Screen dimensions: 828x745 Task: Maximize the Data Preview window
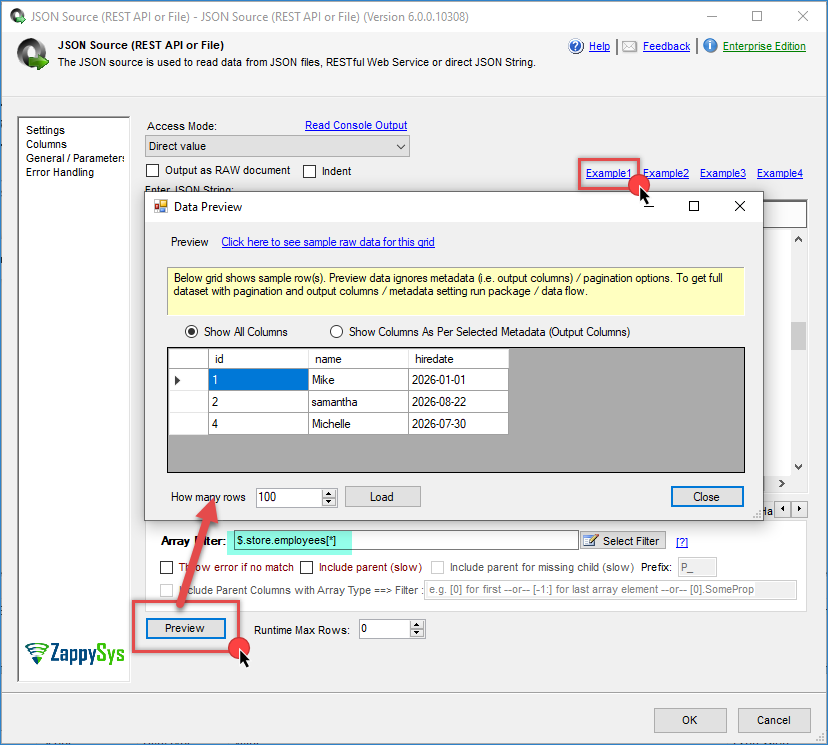(x=694, y=206)
